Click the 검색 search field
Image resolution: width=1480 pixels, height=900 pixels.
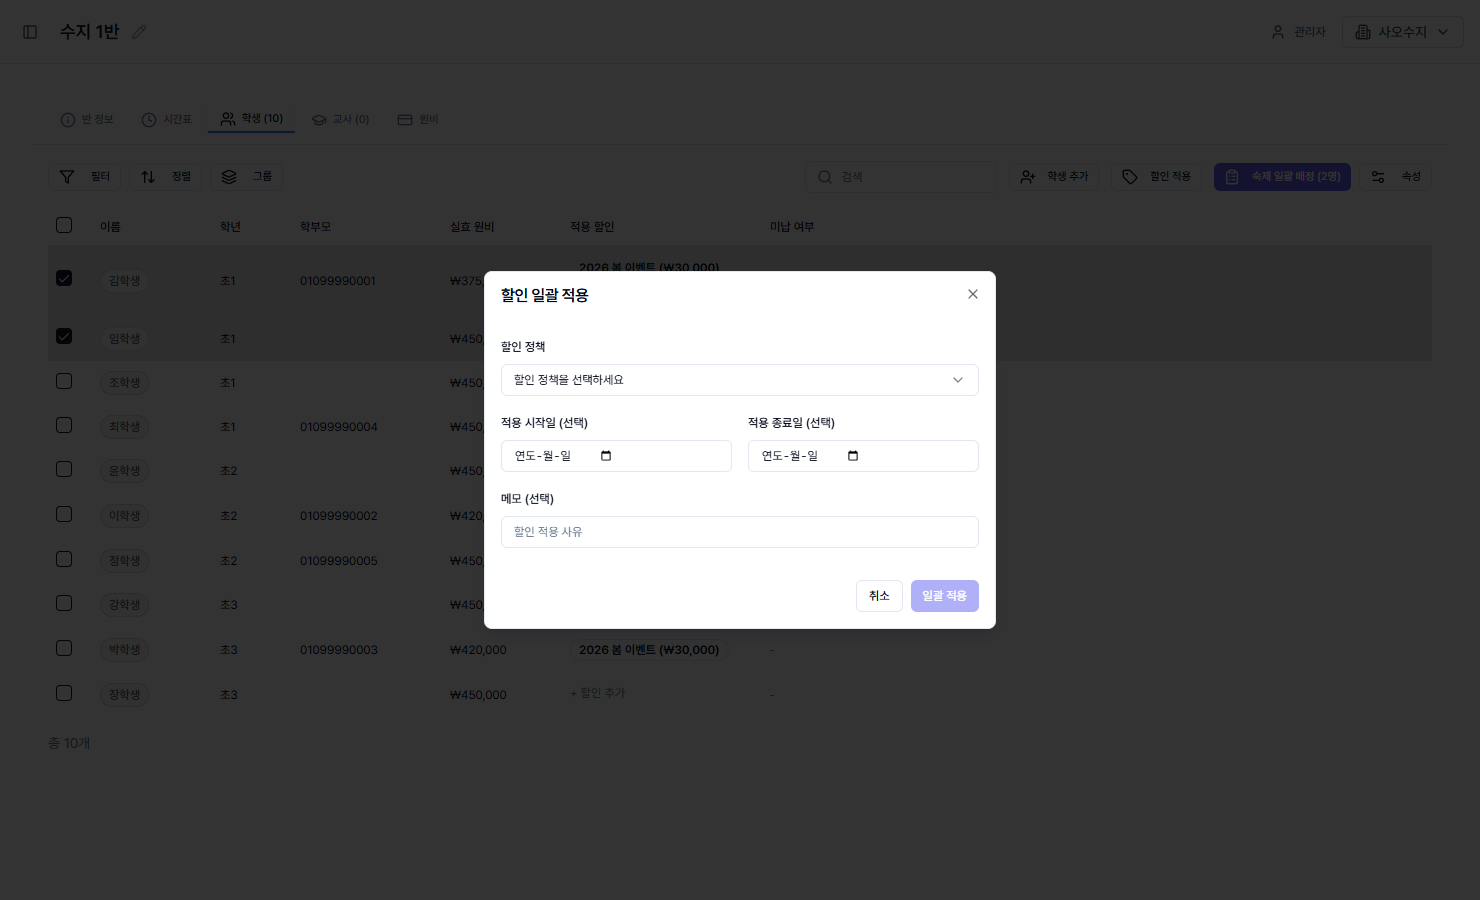(x=901, y=177)
